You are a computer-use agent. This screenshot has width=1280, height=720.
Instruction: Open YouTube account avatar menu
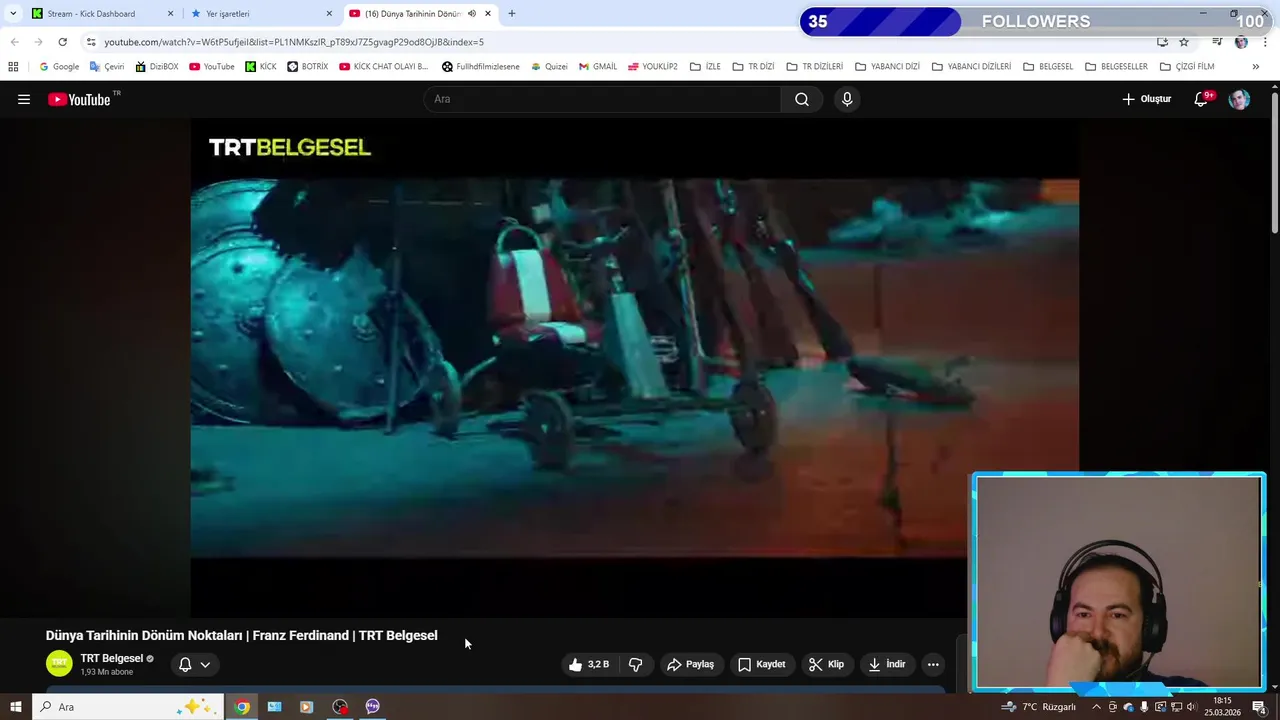tap(1239, 99)
